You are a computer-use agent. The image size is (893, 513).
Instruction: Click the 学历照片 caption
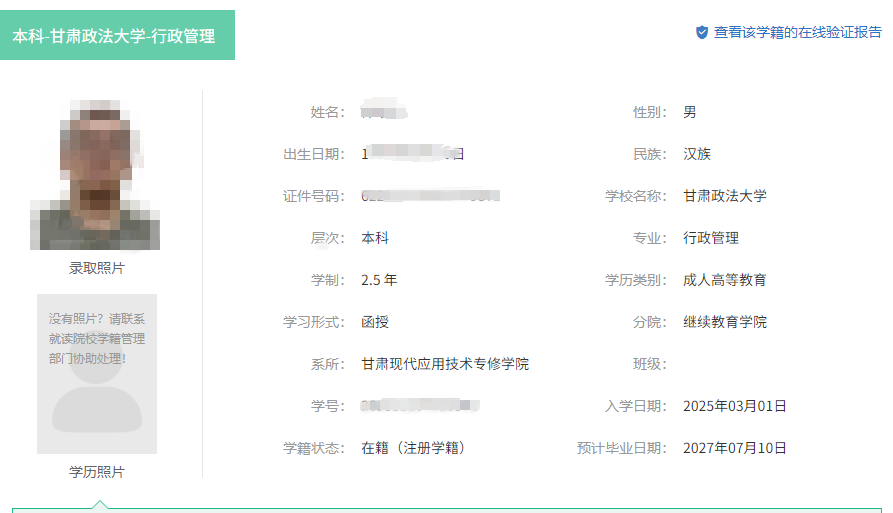coord(97,472)
